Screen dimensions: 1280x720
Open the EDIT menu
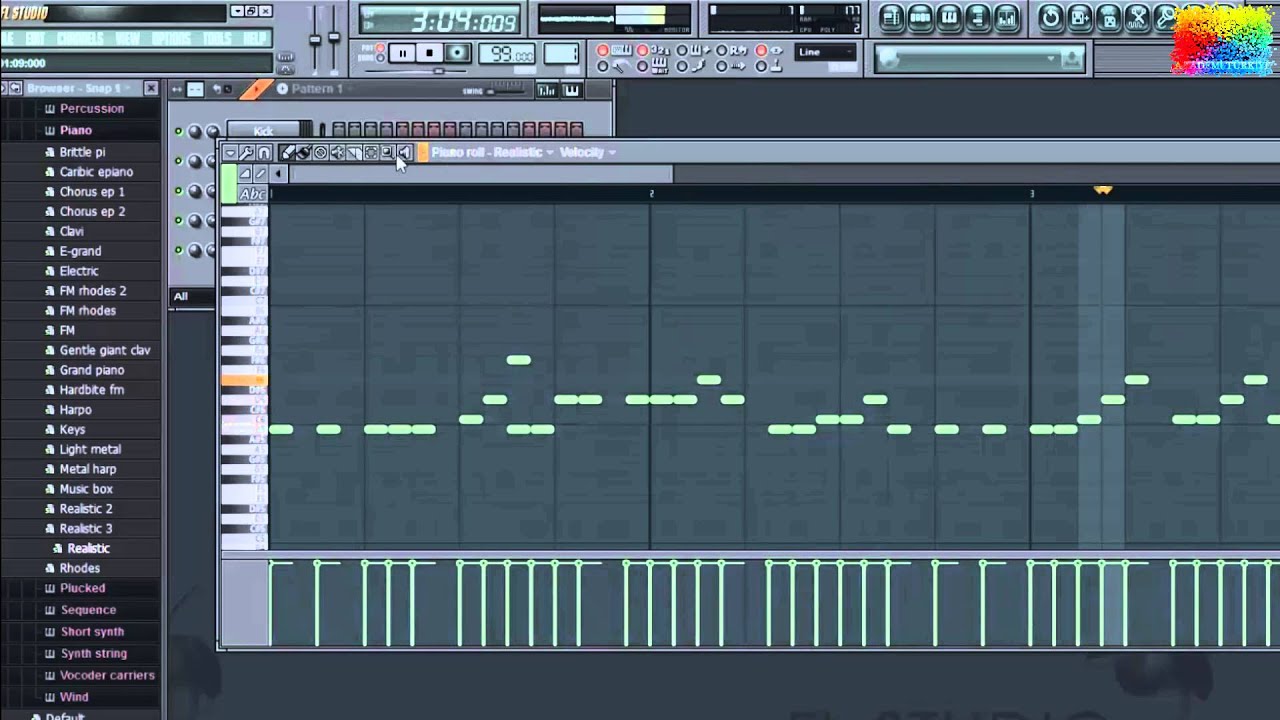coord(35,38)
